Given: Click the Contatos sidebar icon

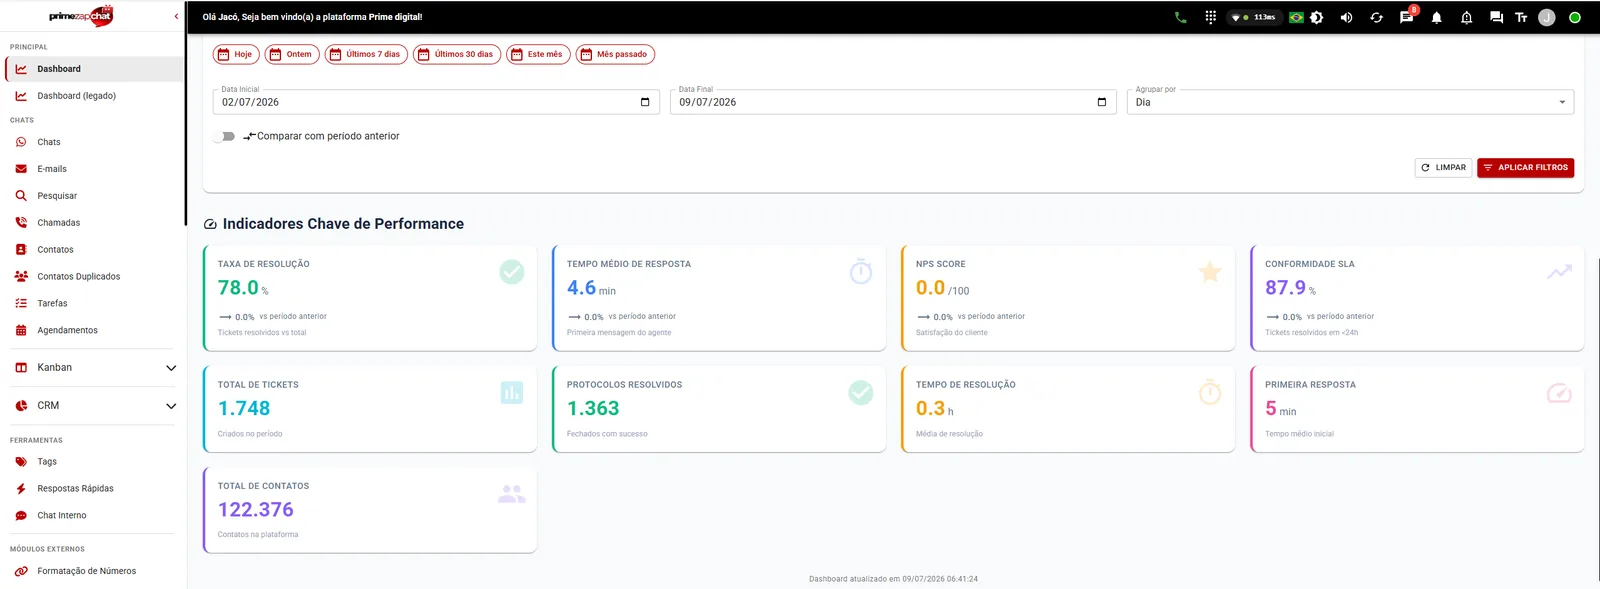Looking at the screenshot, I should (21, 249).
